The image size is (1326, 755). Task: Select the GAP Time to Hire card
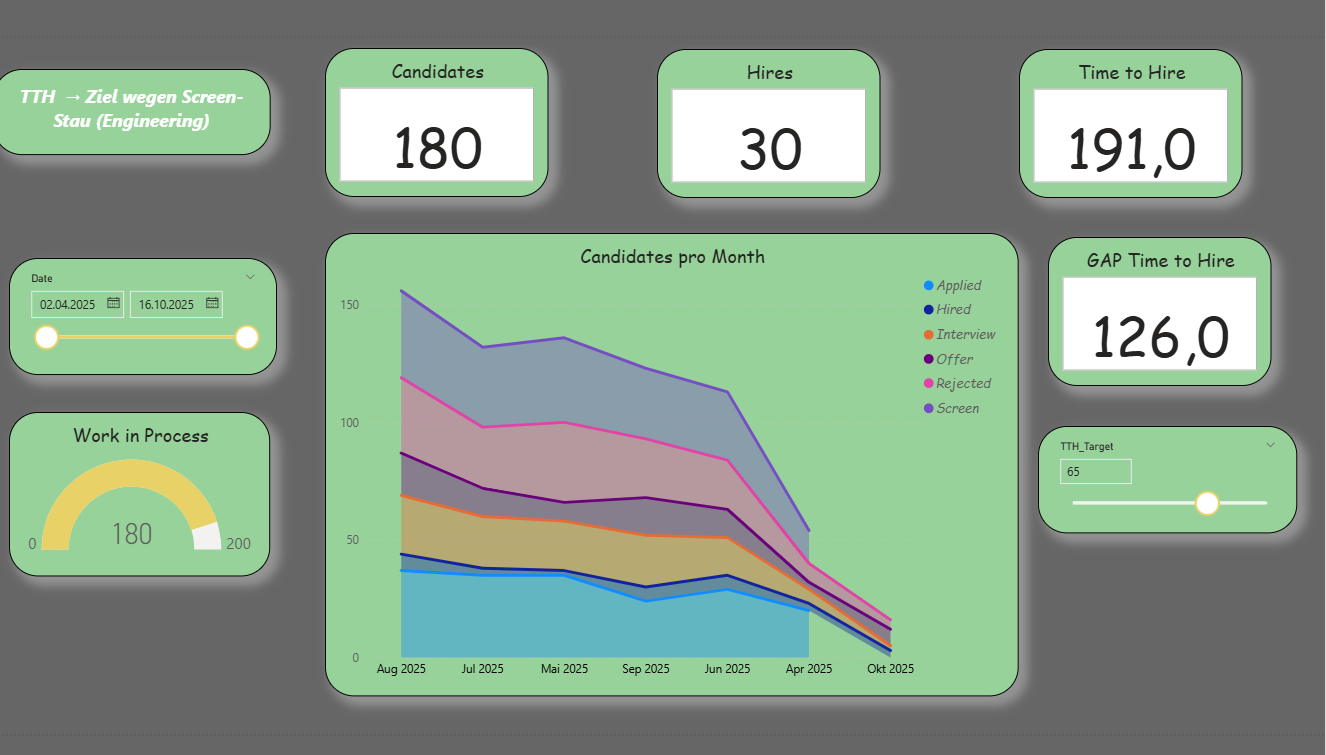click(1158, 311)
